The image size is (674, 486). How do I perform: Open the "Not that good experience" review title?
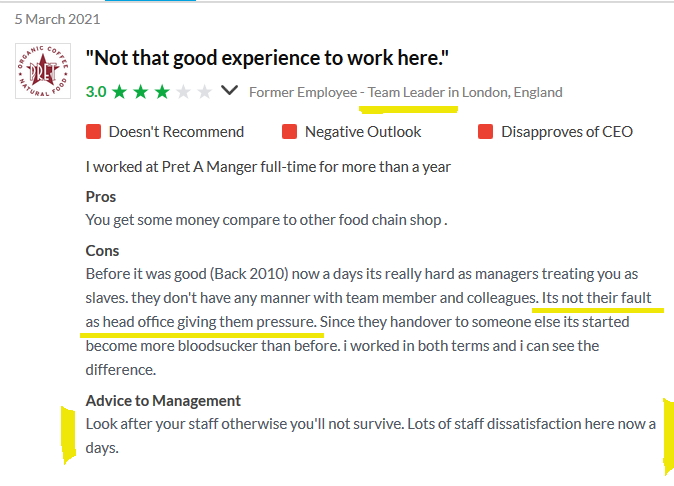click(x=267, y=59)
